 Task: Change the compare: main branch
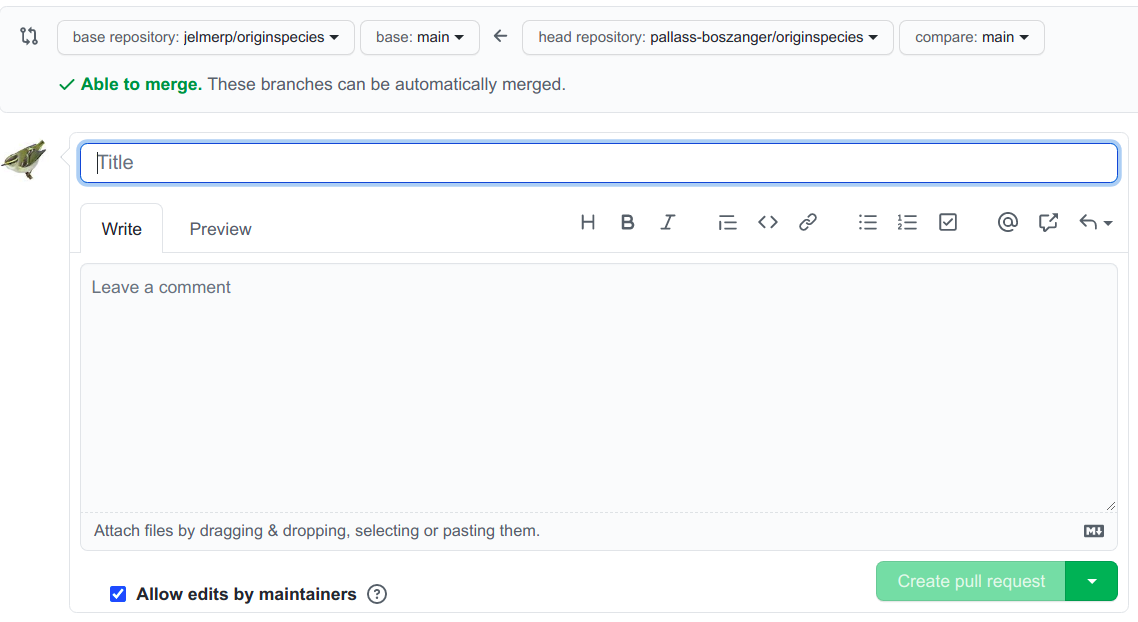[x=971, y=37]
